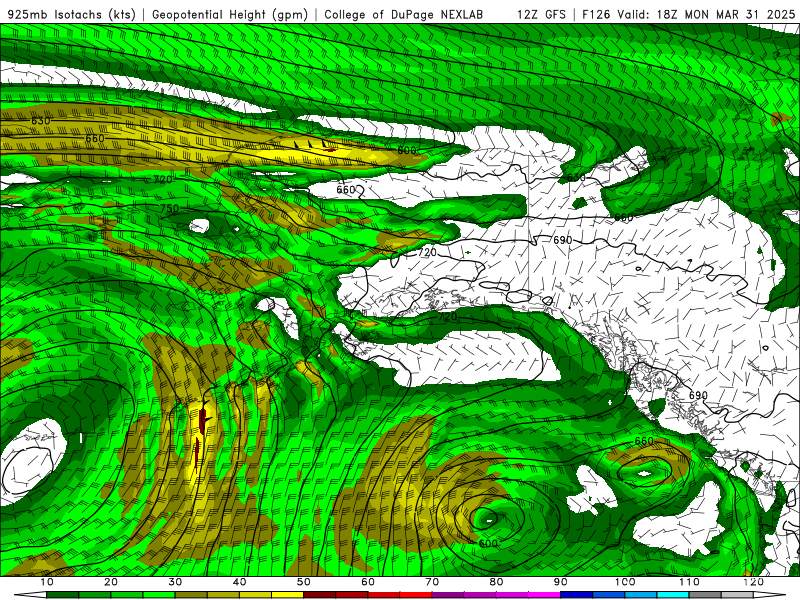Image resolution: width=800 pixels, height=600 pixels.
Task: Click the magenta swatch left of 90
Action: click(544, 595)
